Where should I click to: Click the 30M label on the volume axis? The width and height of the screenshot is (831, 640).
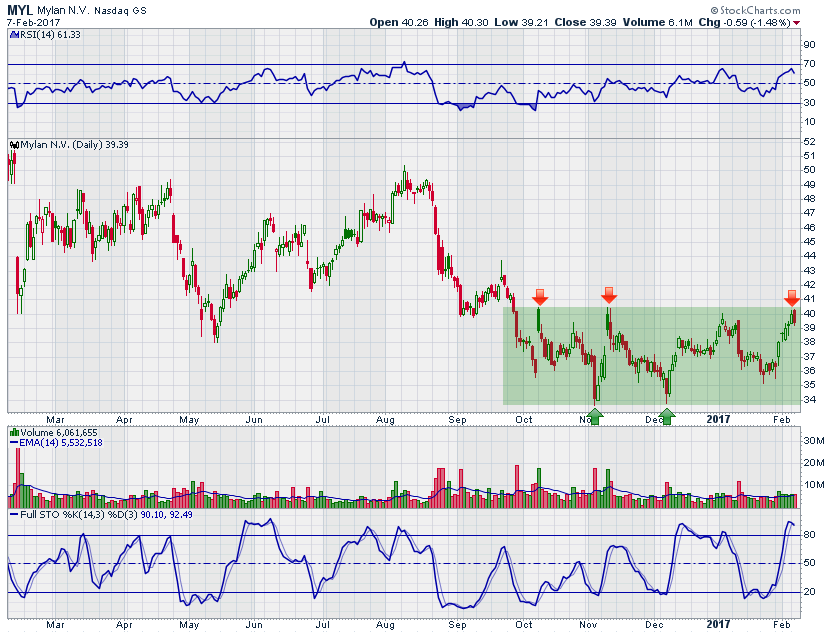coord(814,441)
